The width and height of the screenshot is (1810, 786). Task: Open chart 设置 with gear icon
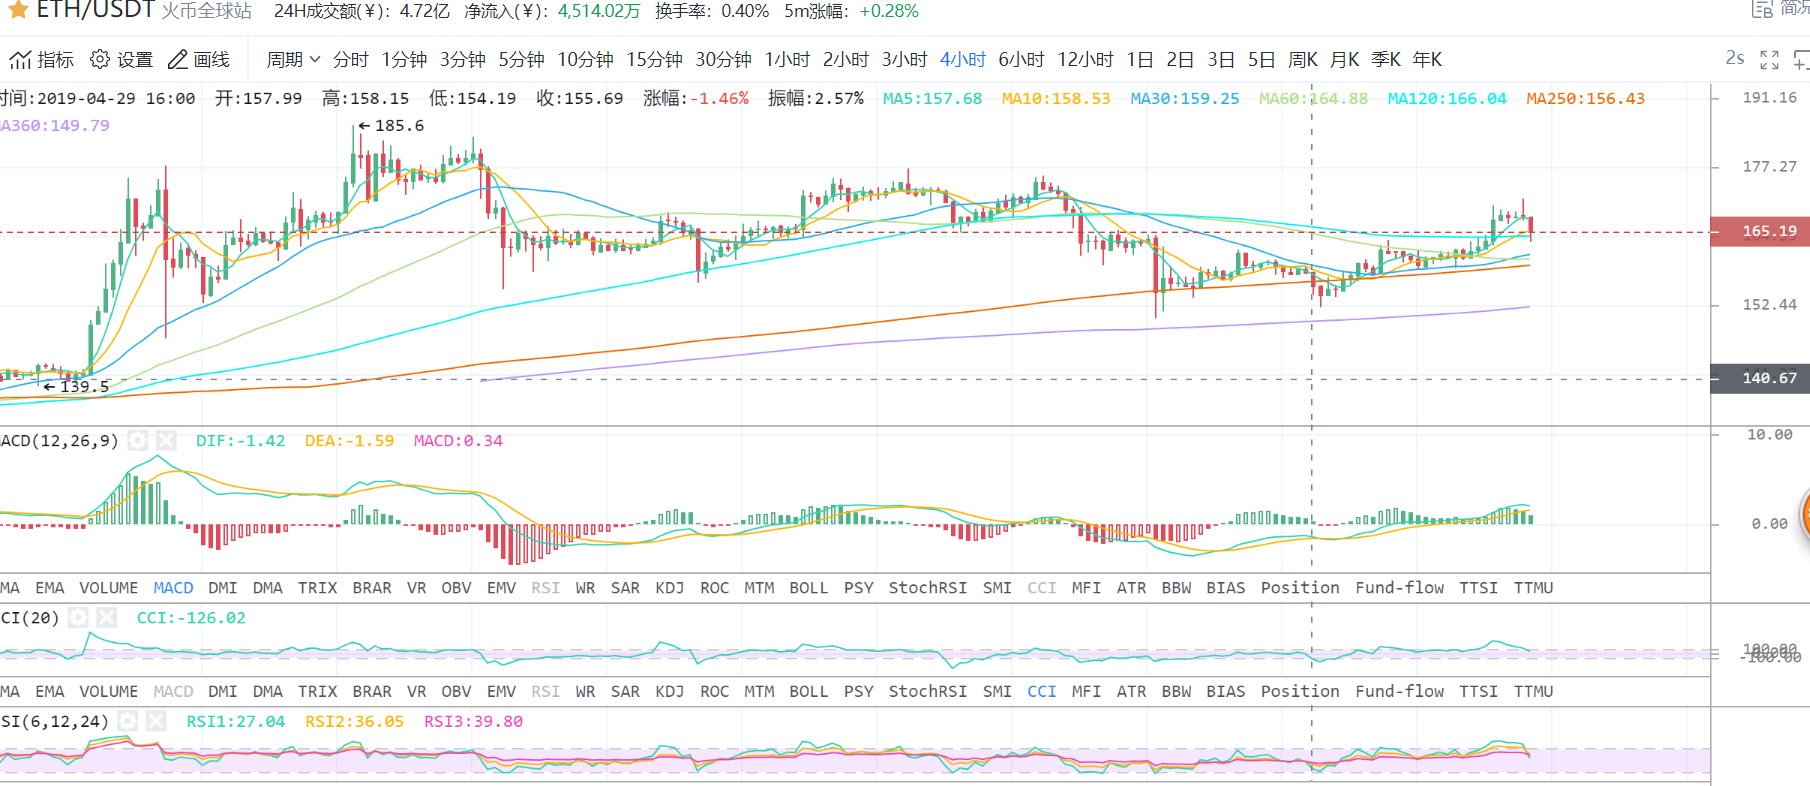(x=121, y=60)
